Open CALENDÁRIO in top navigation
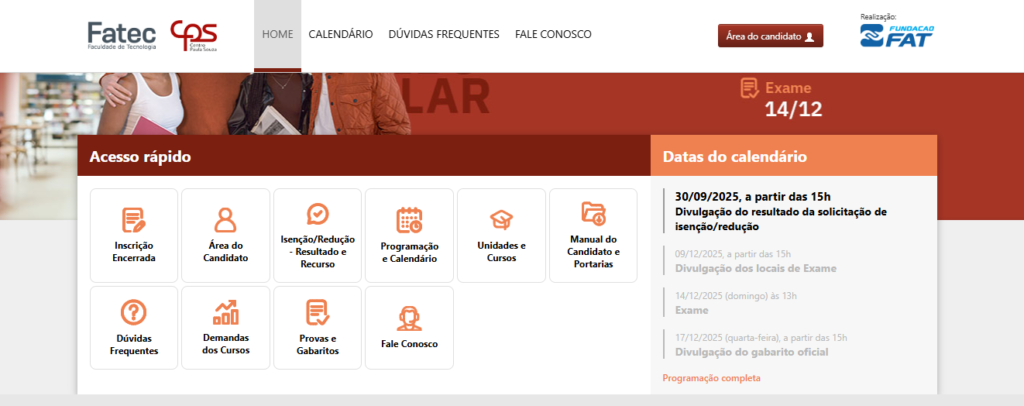 tap(340, 34)
